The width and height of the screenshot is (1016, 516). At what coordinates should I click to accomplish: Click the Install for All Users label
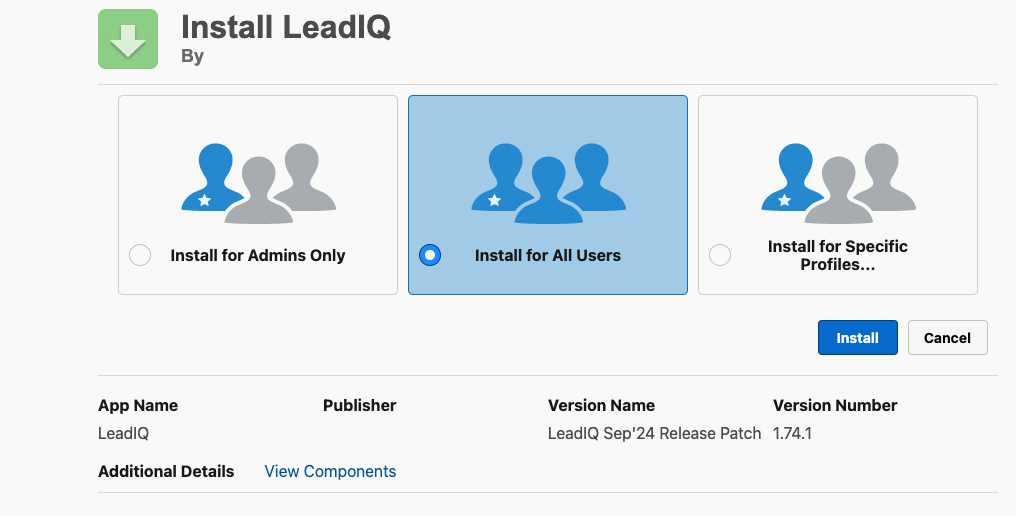548,255
